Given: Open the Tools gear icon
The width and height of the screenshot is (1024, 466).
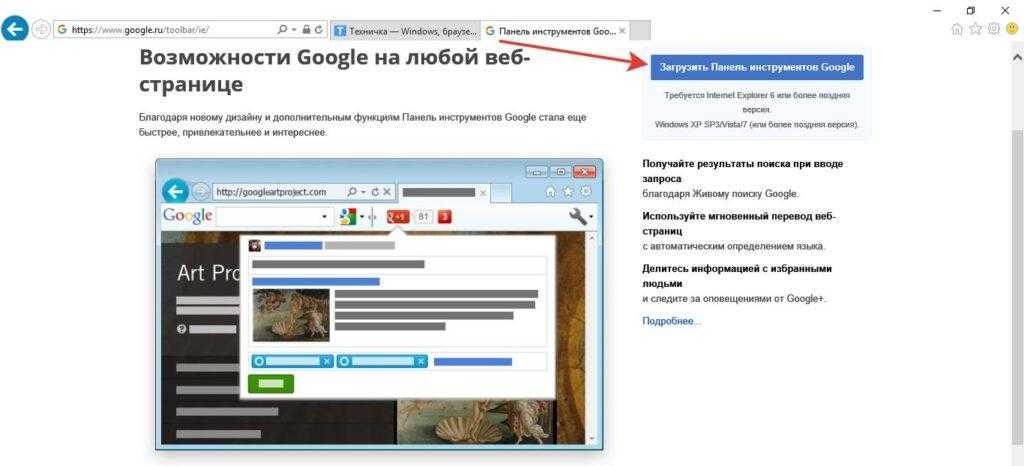Looking at the screenshot, I should (993, 29).
